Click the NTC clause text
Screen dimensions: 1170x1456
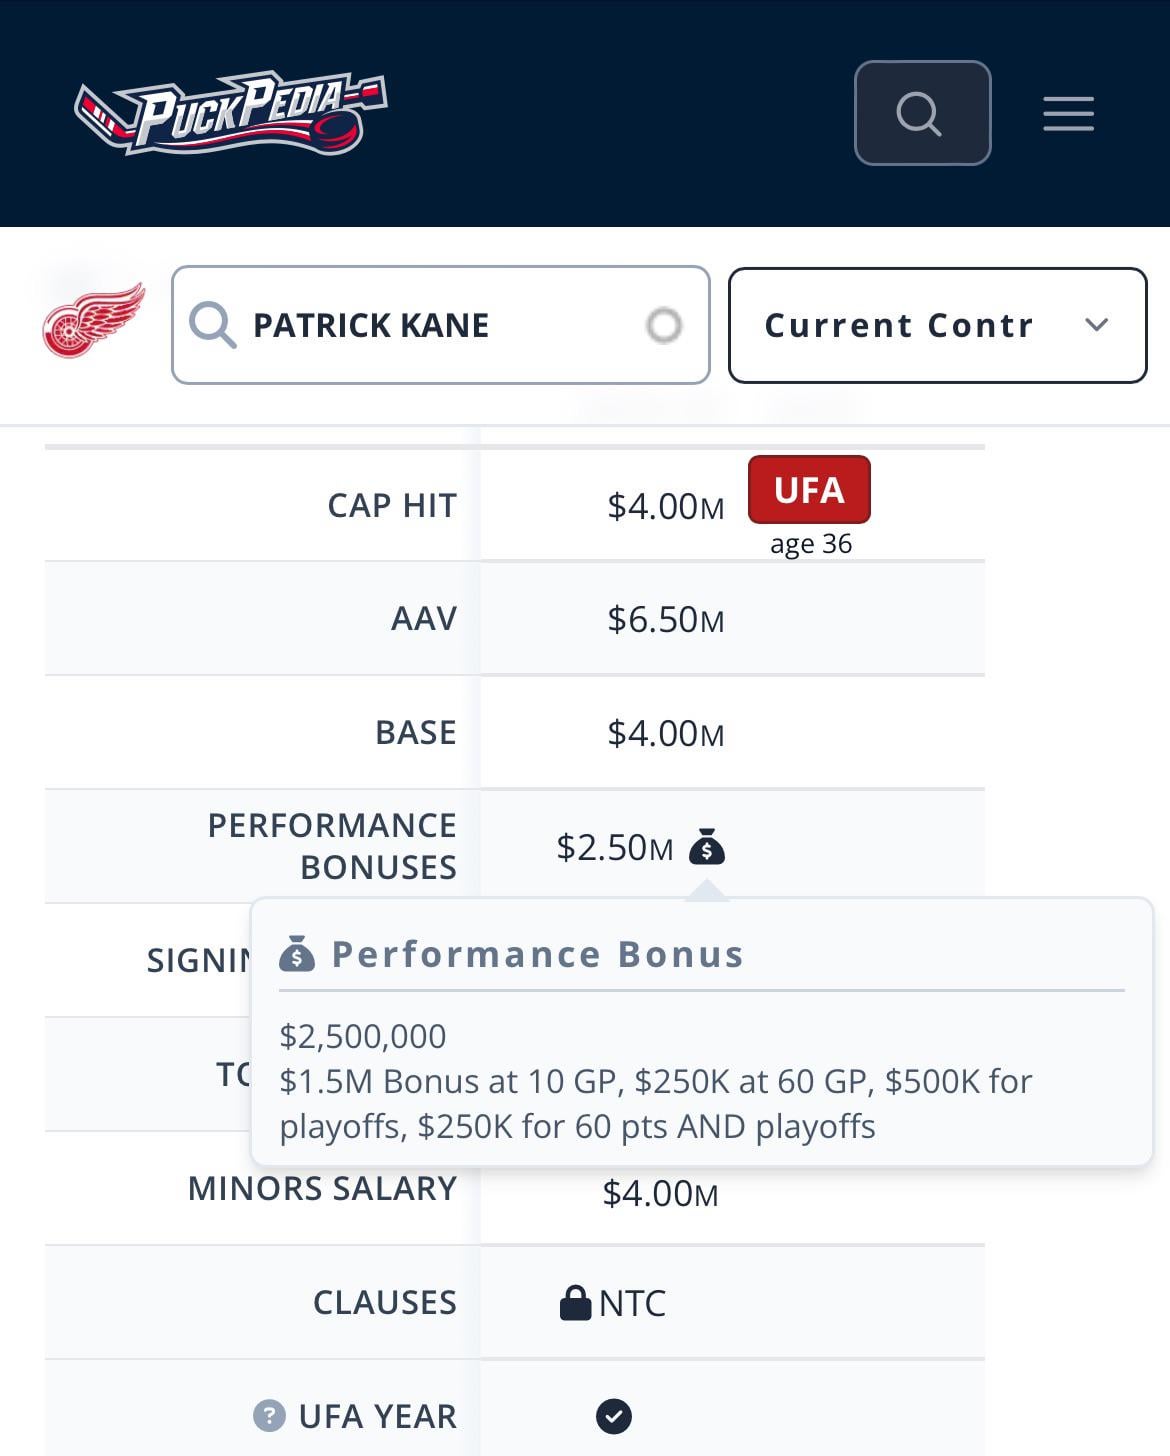tap(632, 1303)
